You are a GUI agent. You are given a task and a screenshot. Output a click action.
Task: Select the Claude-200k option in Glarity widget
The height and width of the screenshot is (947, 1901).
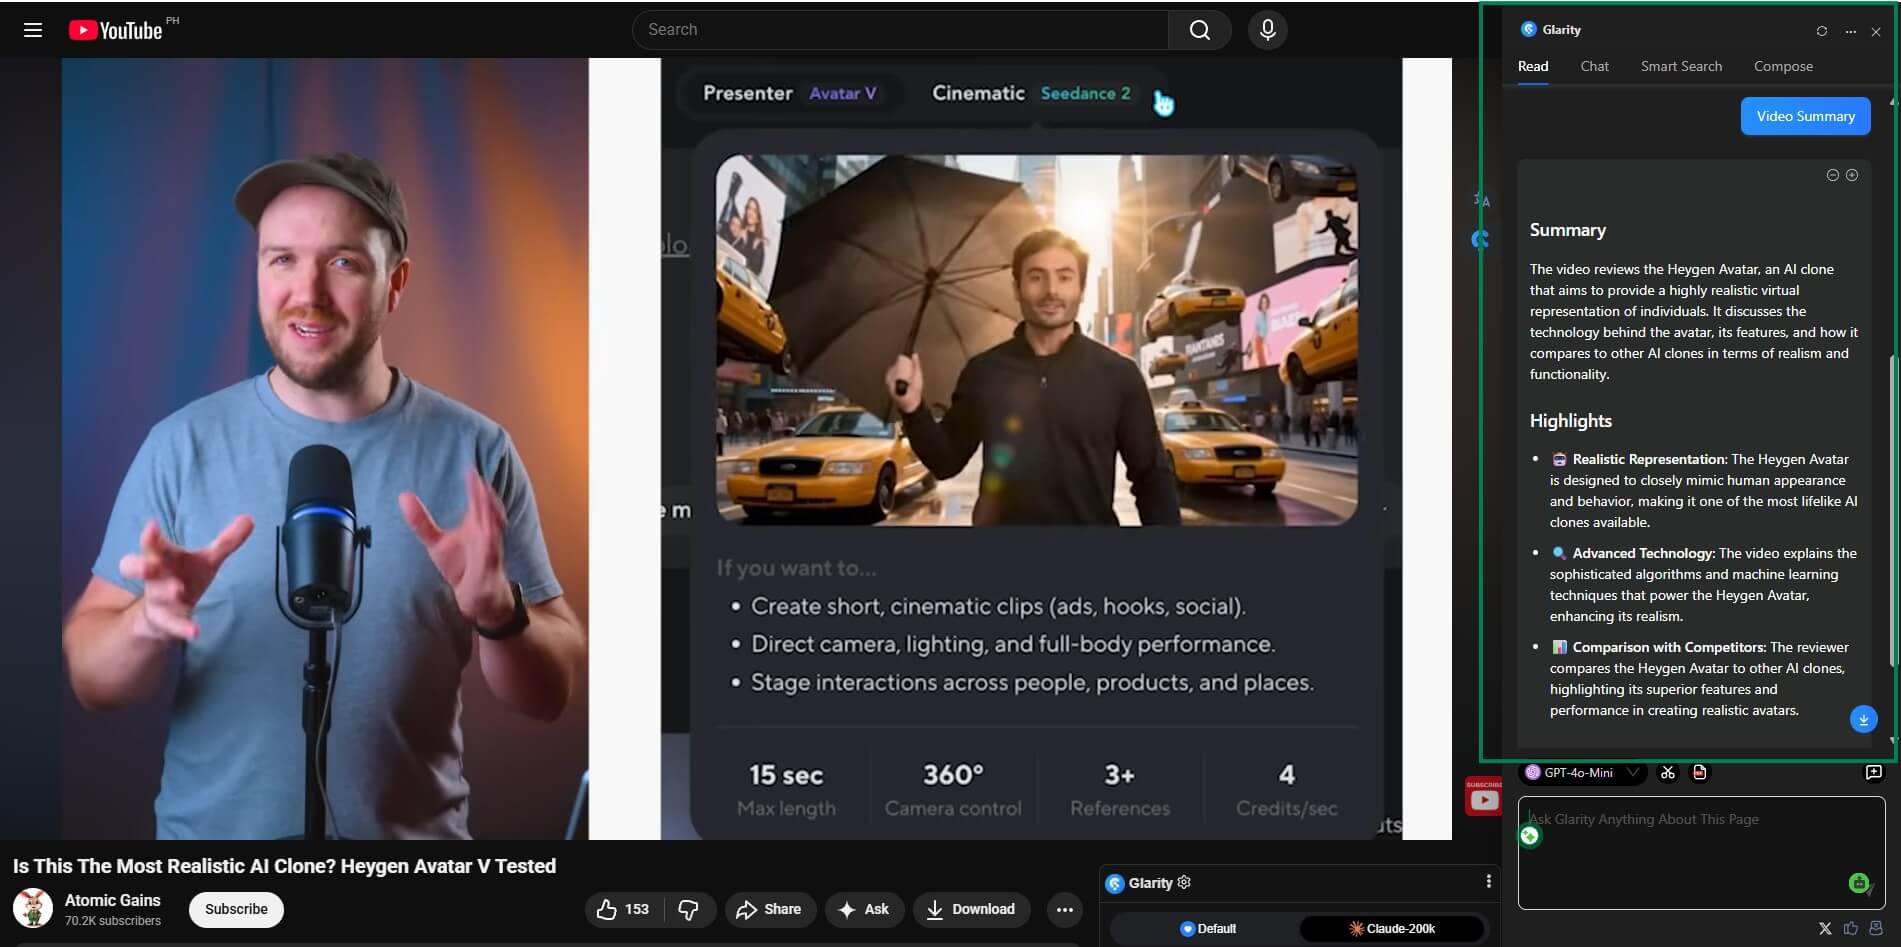pyautogui.click(x=1392, y=928)
